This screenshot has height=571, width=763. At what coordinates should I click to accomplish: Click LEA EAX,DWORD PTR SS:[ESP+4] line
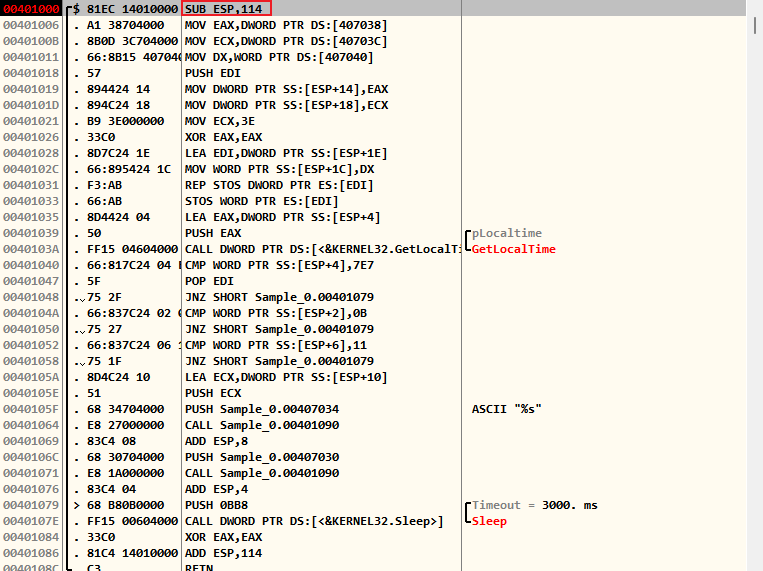(x=282, y=217)
